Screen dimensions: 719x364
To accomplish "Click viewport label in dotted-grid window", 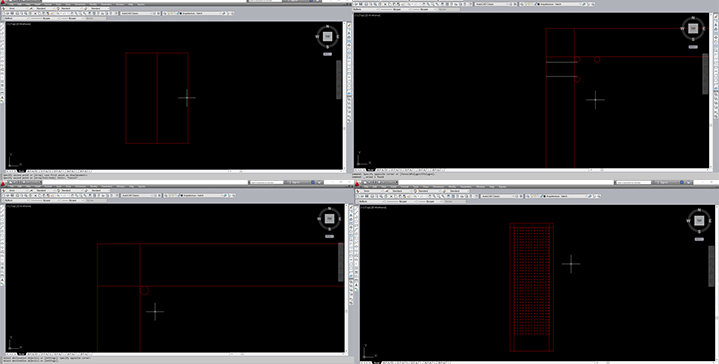I will 374,207.
